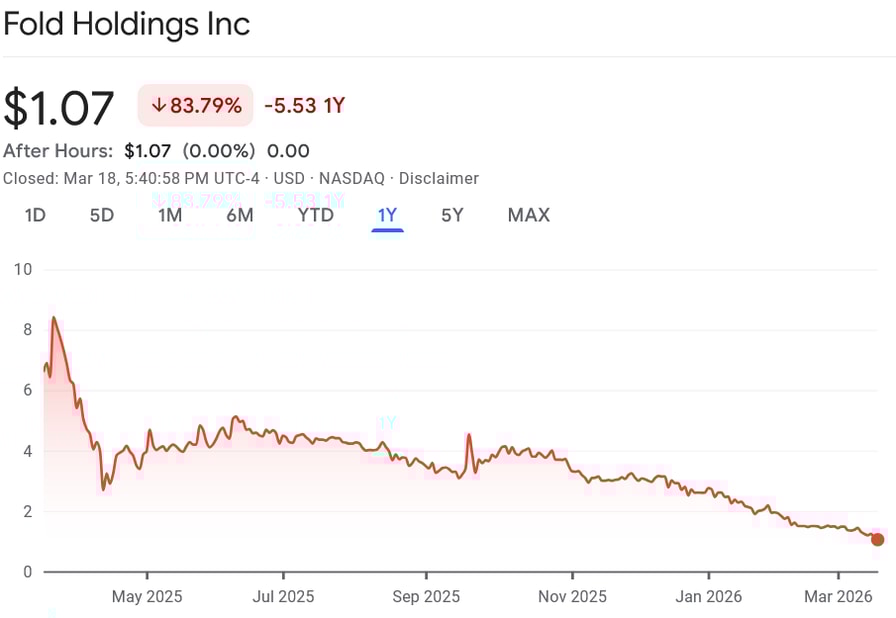Switch chart to 5D range

tap(102, 215)
